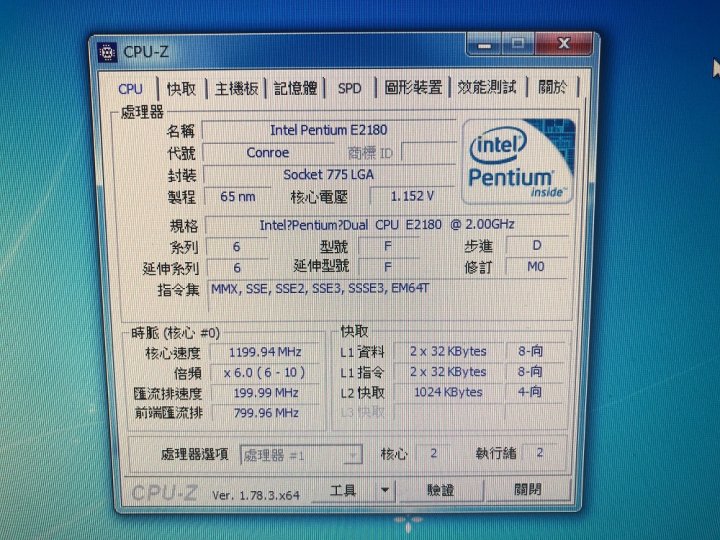Click the specification text E2180 @ 2.00GHz
The width and height of the screenshot is (720, 540).
(460, 224)
